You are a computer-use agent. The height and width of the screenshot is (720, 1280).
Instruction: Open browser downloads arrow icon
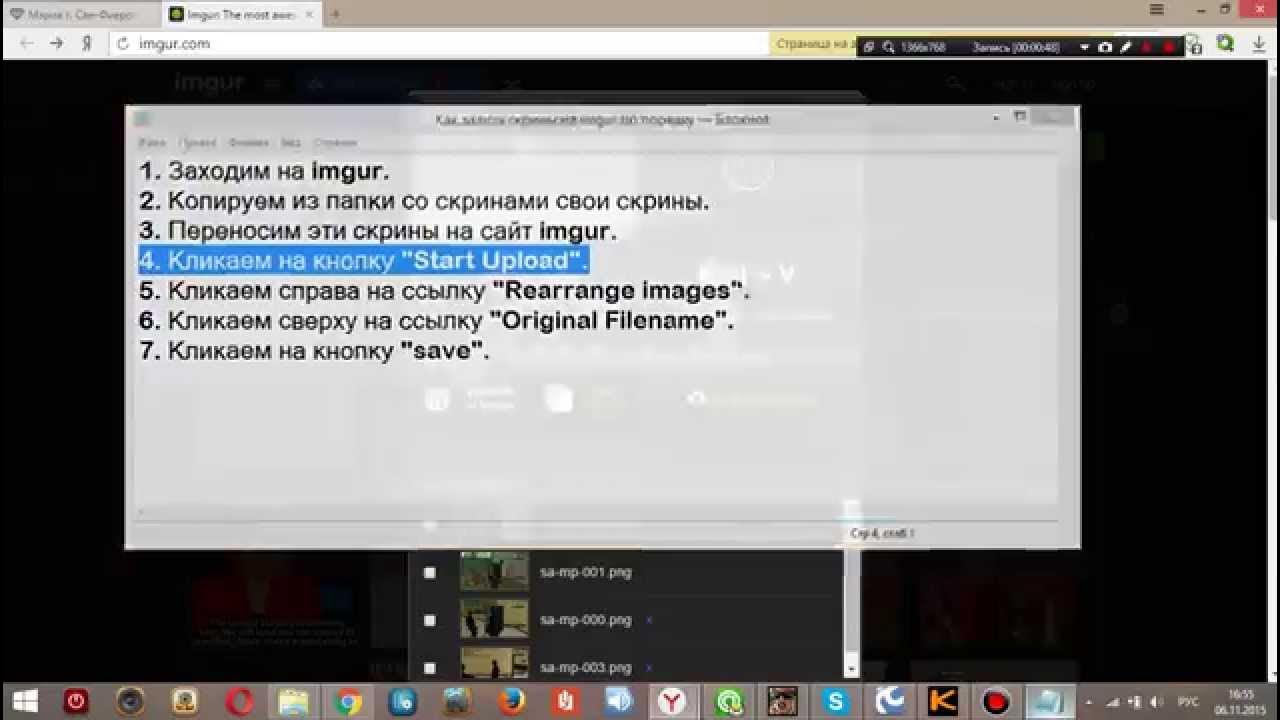click(1260, 44)
